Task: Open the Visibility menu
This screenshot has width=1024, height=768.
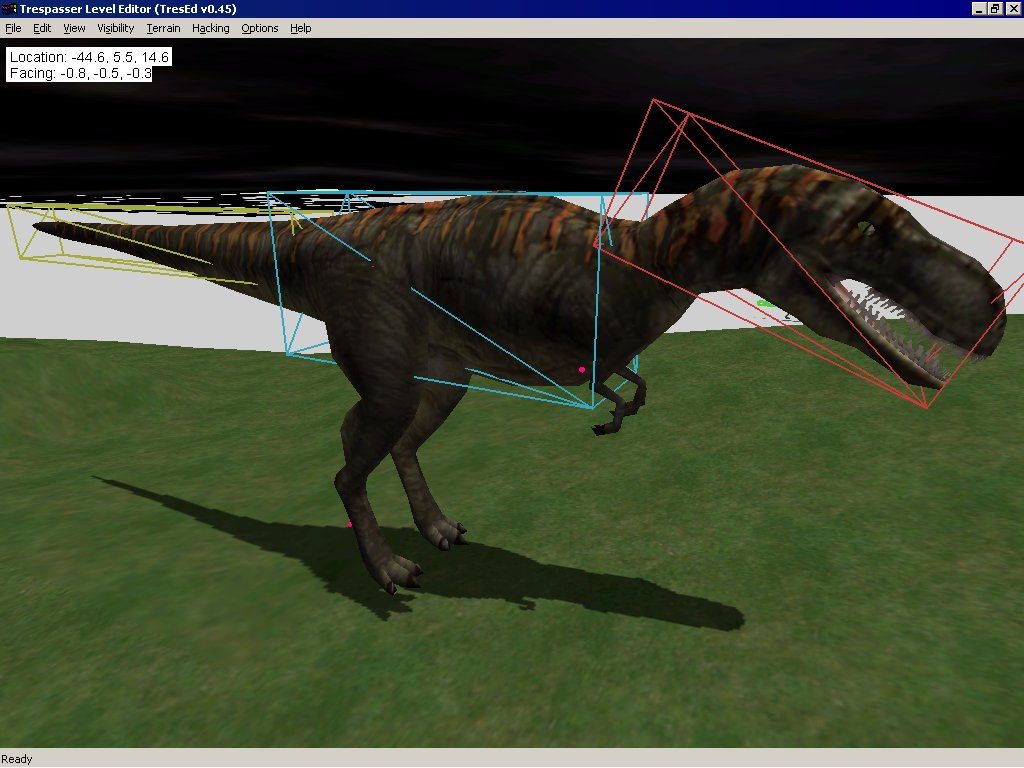Action: pos(116,28)
